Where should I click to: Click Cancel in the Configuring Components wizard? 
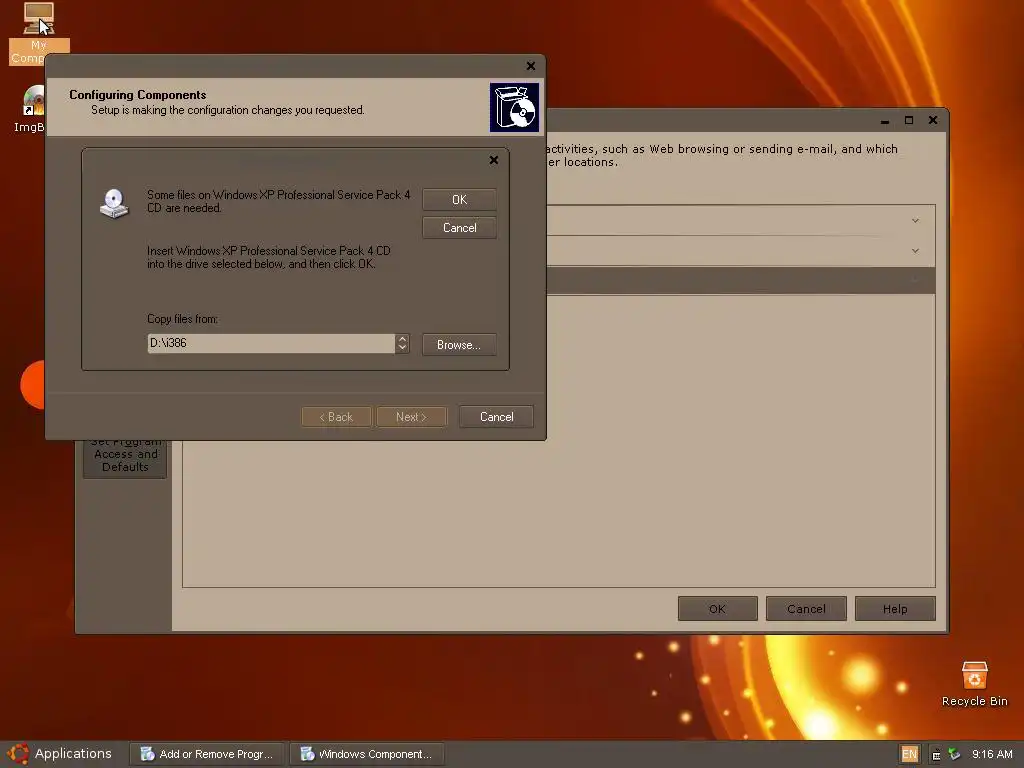[496, 417]
